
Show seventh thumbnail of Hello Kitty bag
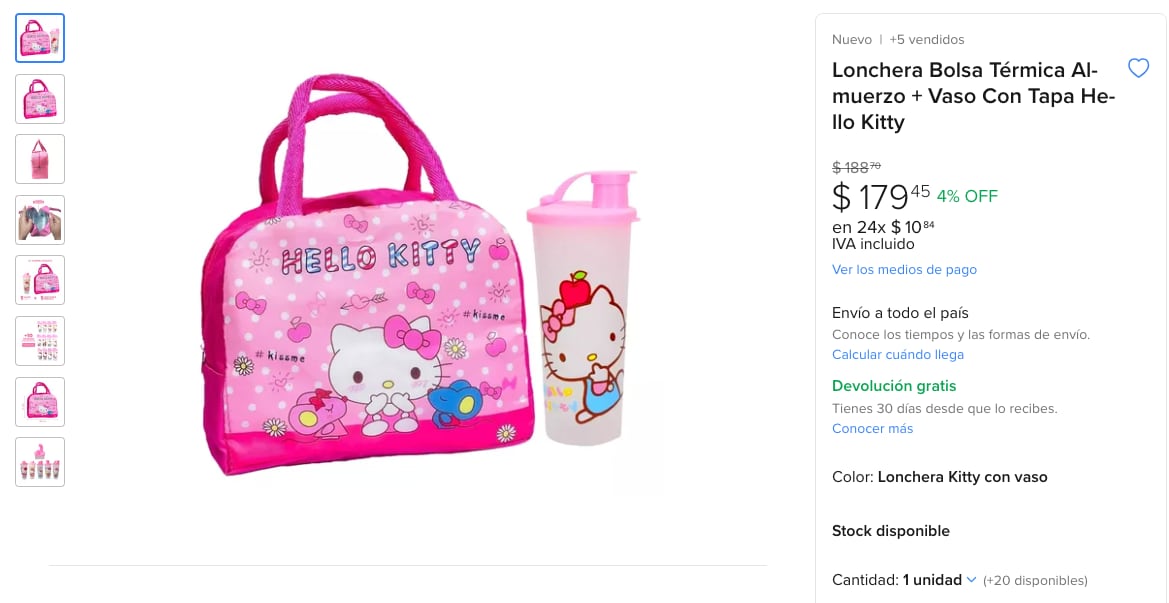(40, 402)
